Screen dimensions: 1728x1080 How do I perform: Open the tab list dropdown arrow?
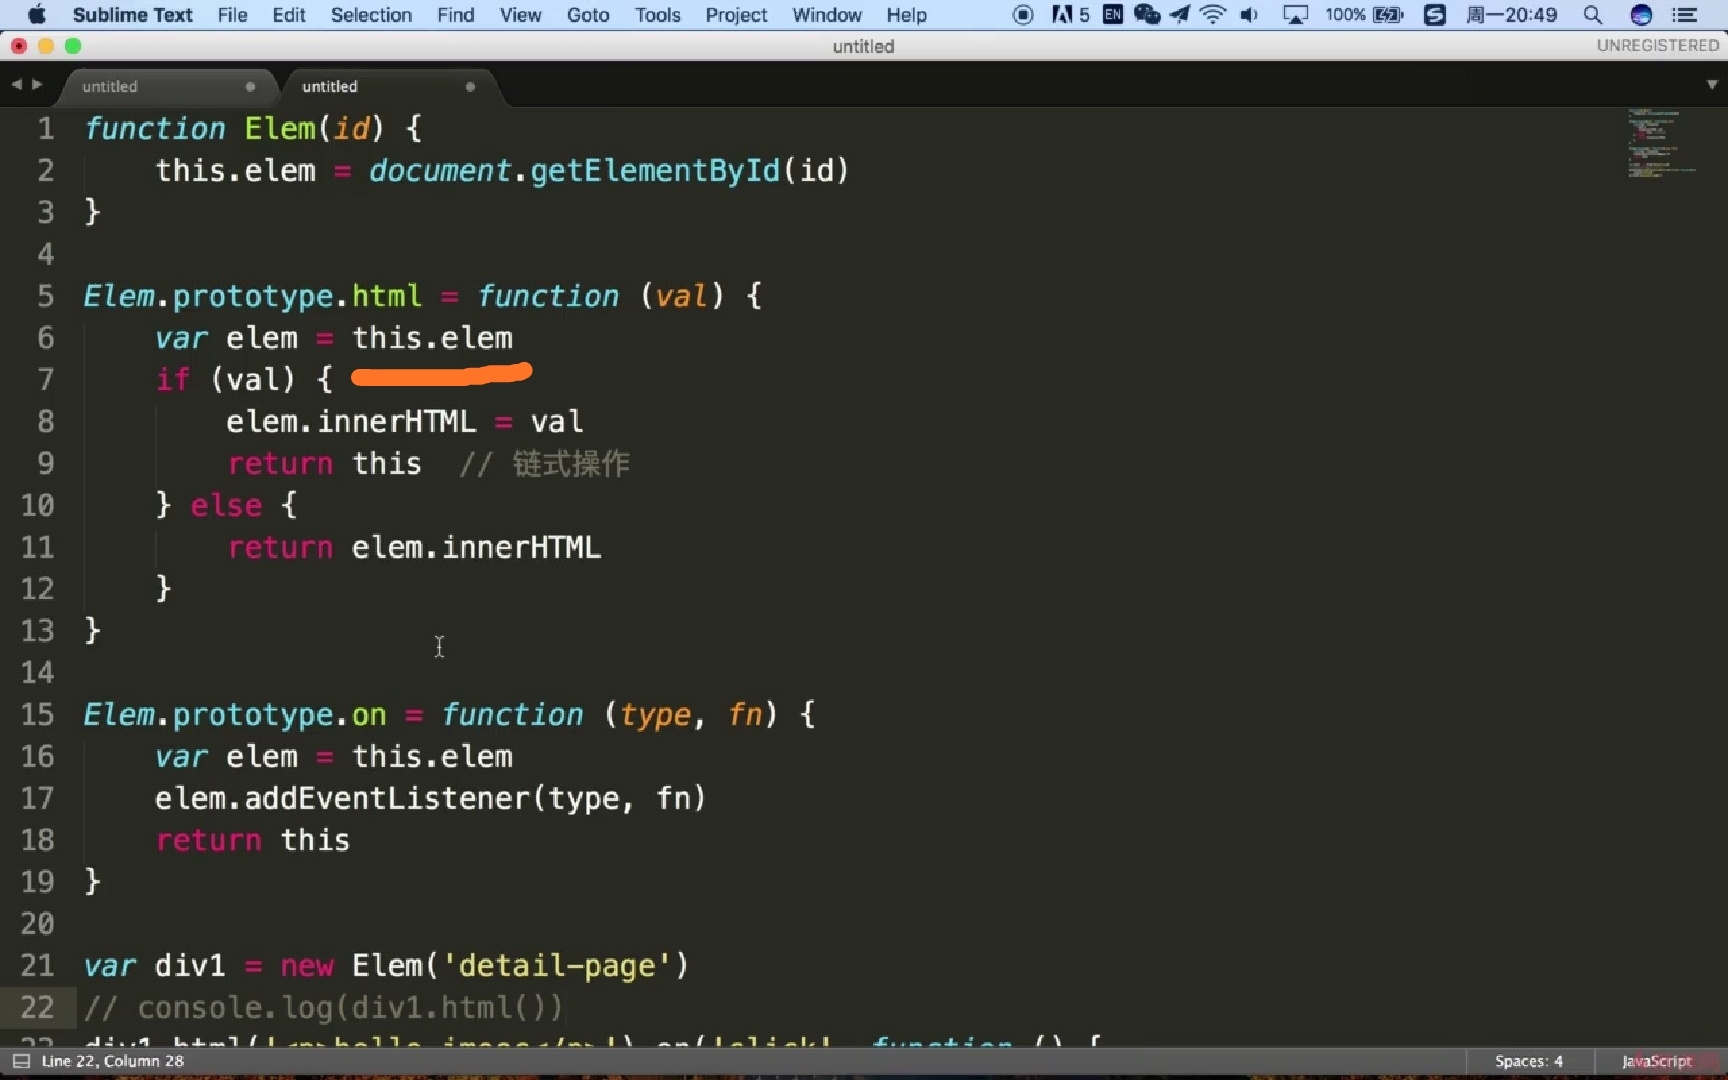click(1712, 85)
